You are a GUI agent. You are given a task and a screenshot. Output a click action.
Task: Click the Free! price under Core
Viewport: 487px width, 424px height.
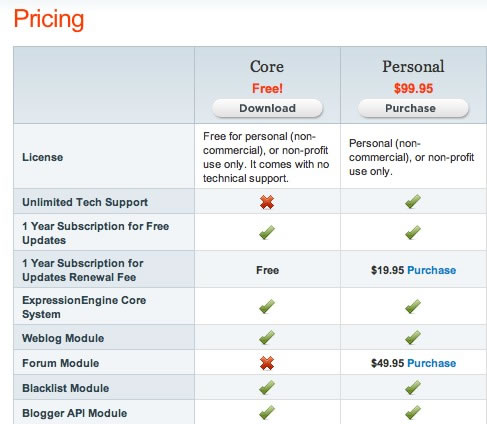(267, 89)
